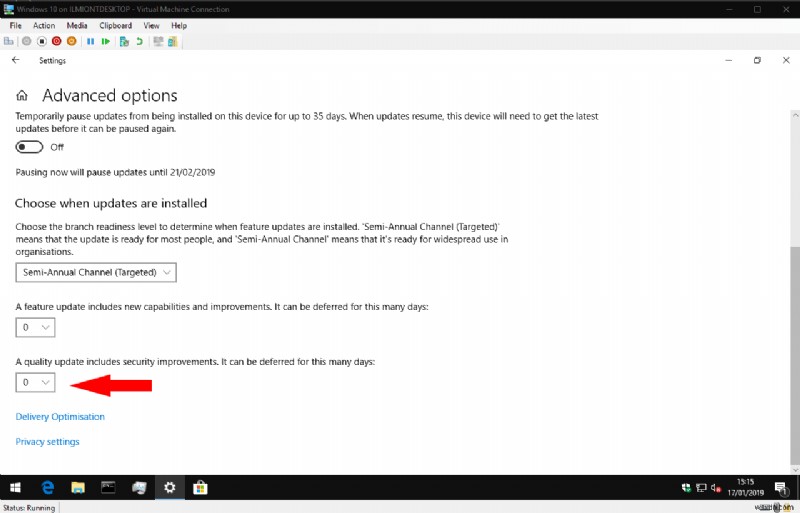Open the Delivery Optimisation link
The height and width of the screenshot is (513, 800).
[x=60, y=417]
